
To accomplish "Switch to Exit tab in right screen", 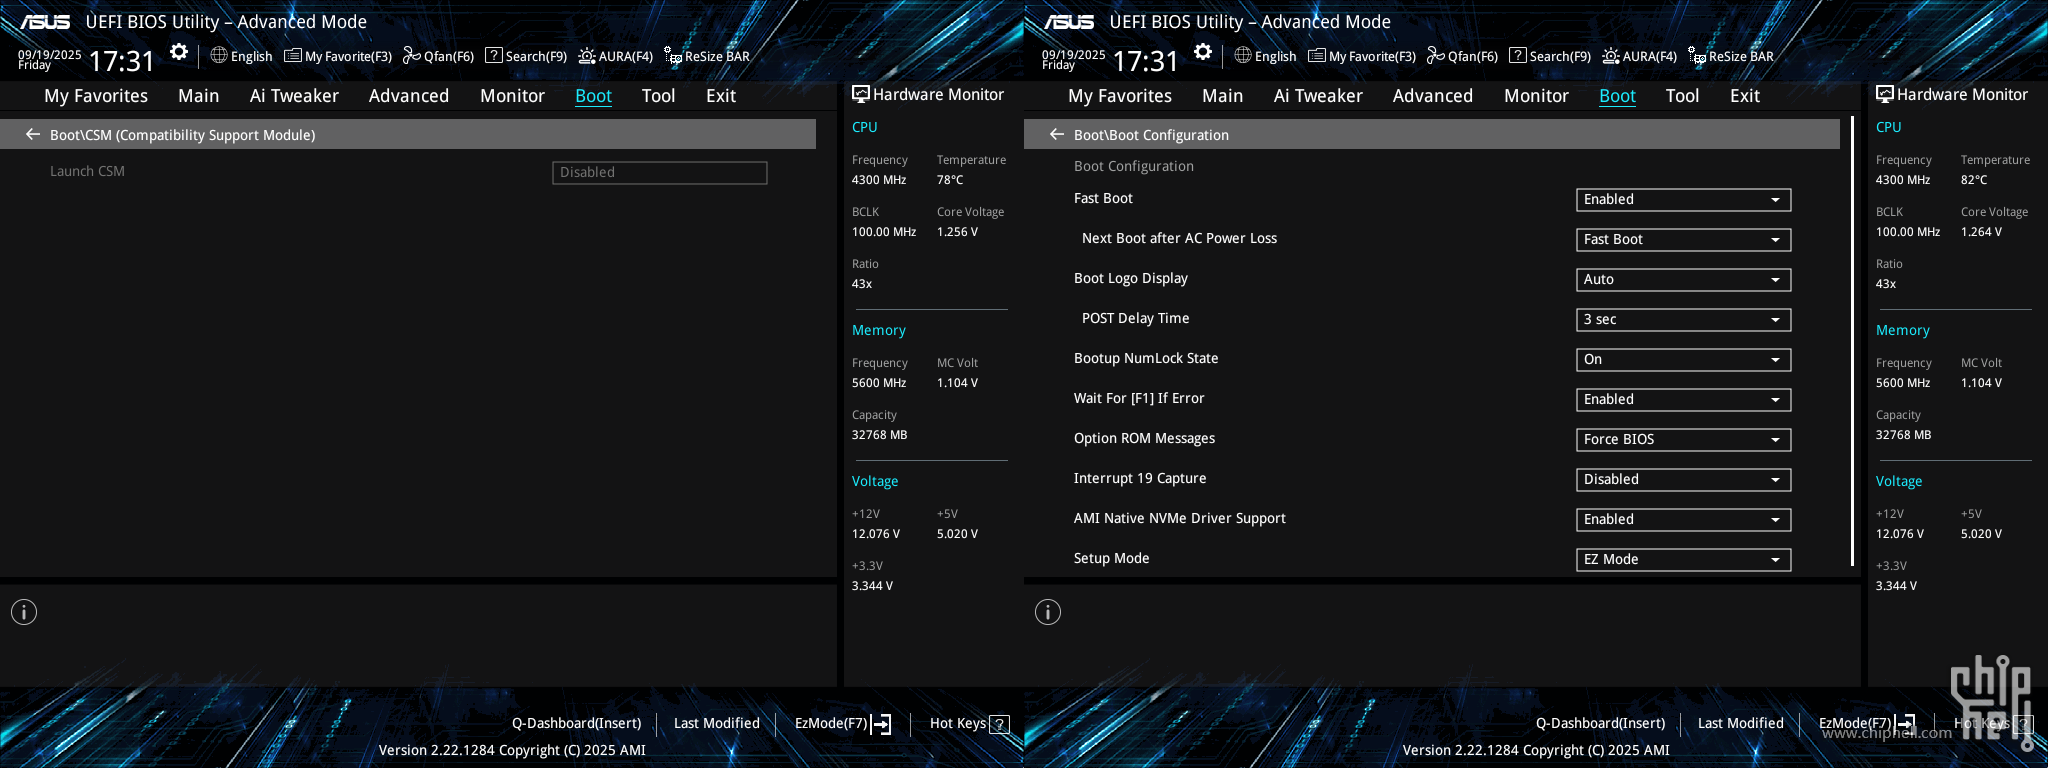I will pos(1745,96).
